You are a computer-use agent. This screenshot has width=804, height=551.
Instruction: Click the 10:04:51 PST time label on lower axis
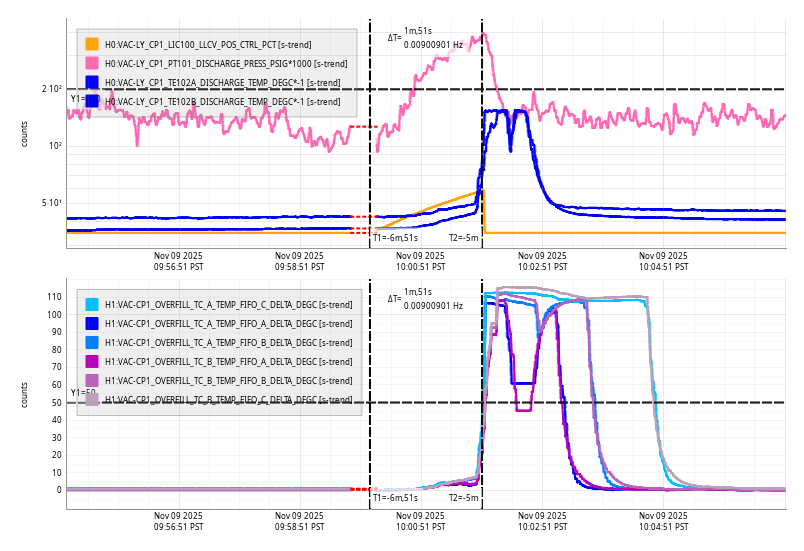pyautogui.click(x=664, y=520)
